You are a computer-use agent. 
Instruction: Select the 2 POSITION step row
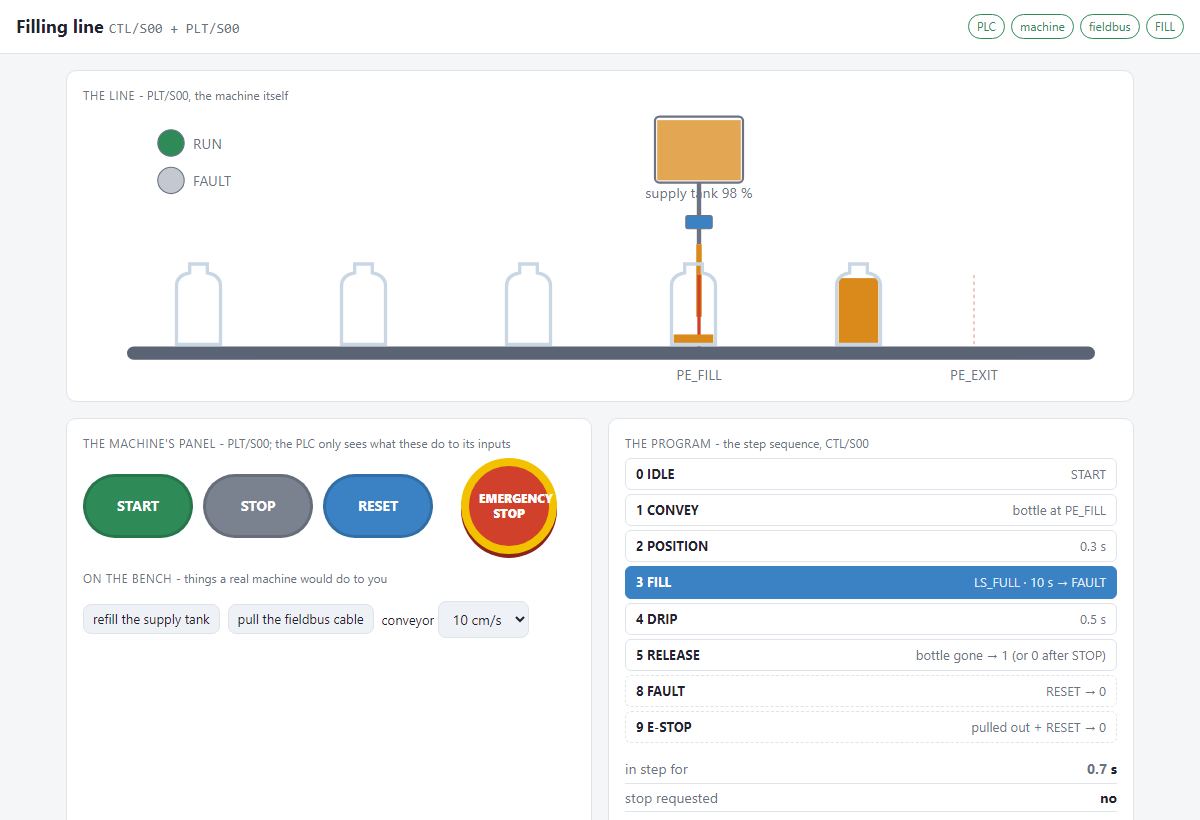point(871,546)
